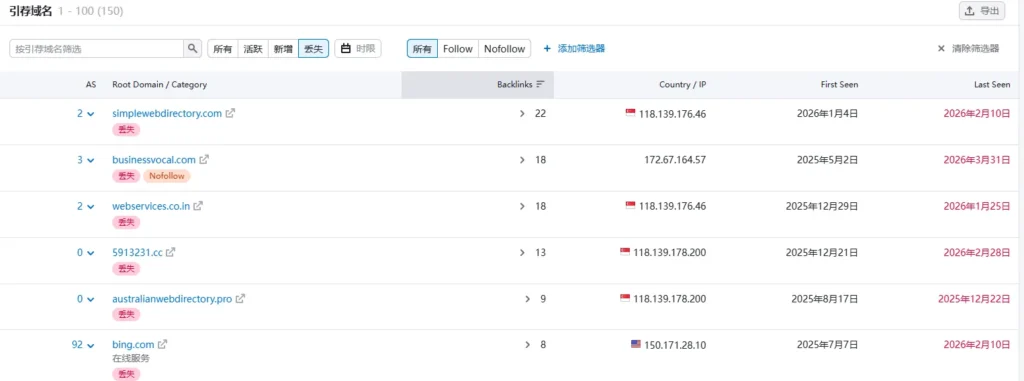Open webservices.co.in domain link

pyautogui.click(x=152, y=206)
